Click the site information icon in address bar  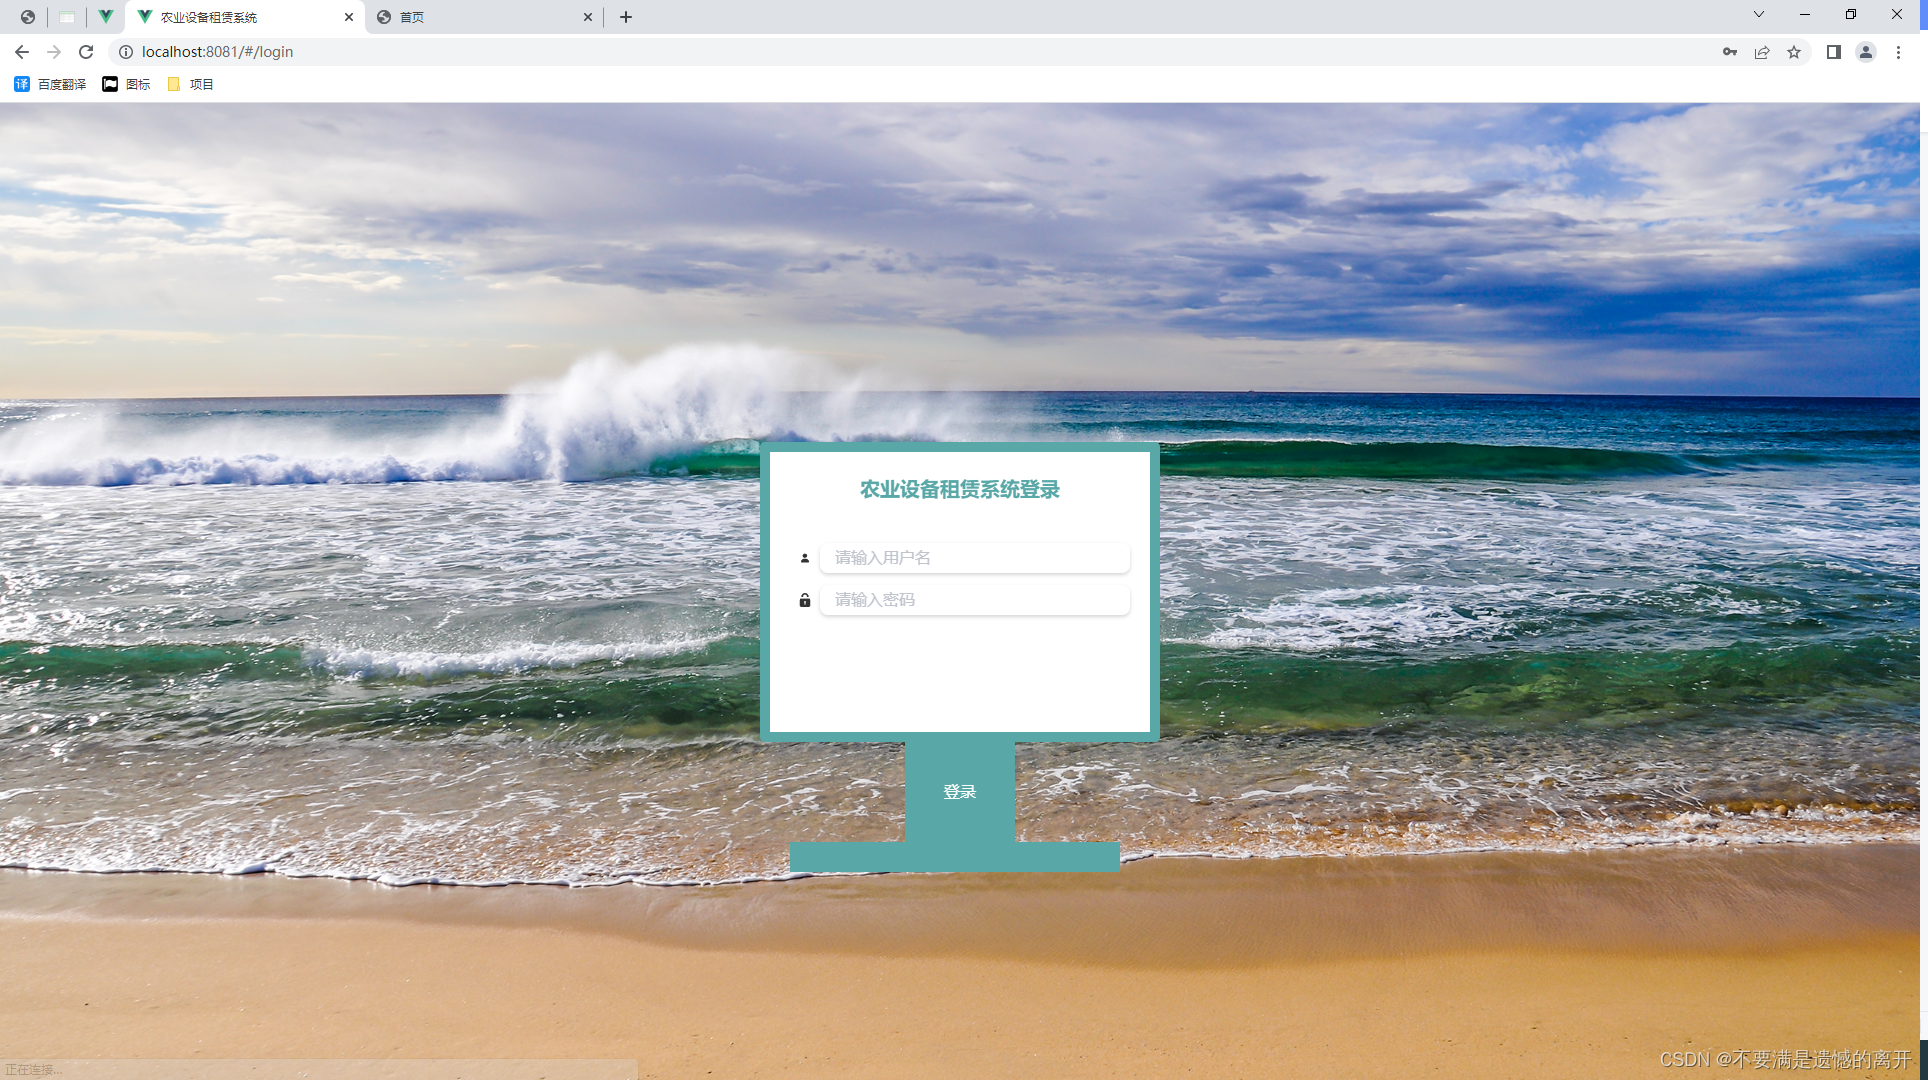coord(126,52)
